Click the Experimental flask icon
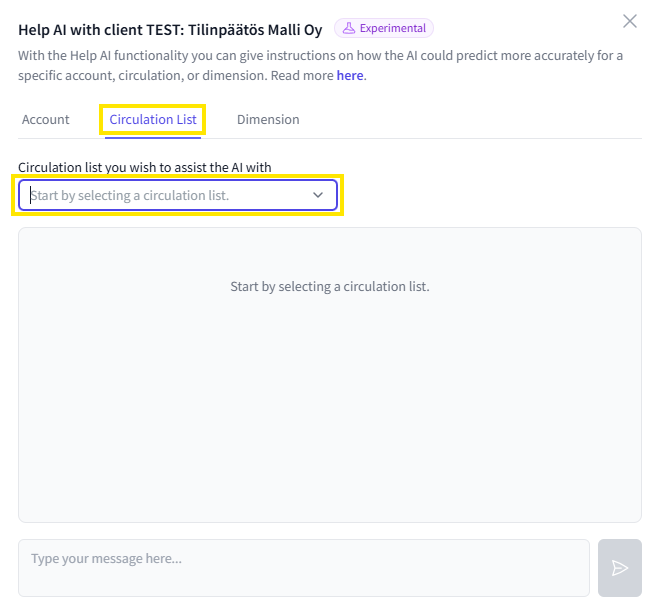660x615 pixels. pos(349,28)
